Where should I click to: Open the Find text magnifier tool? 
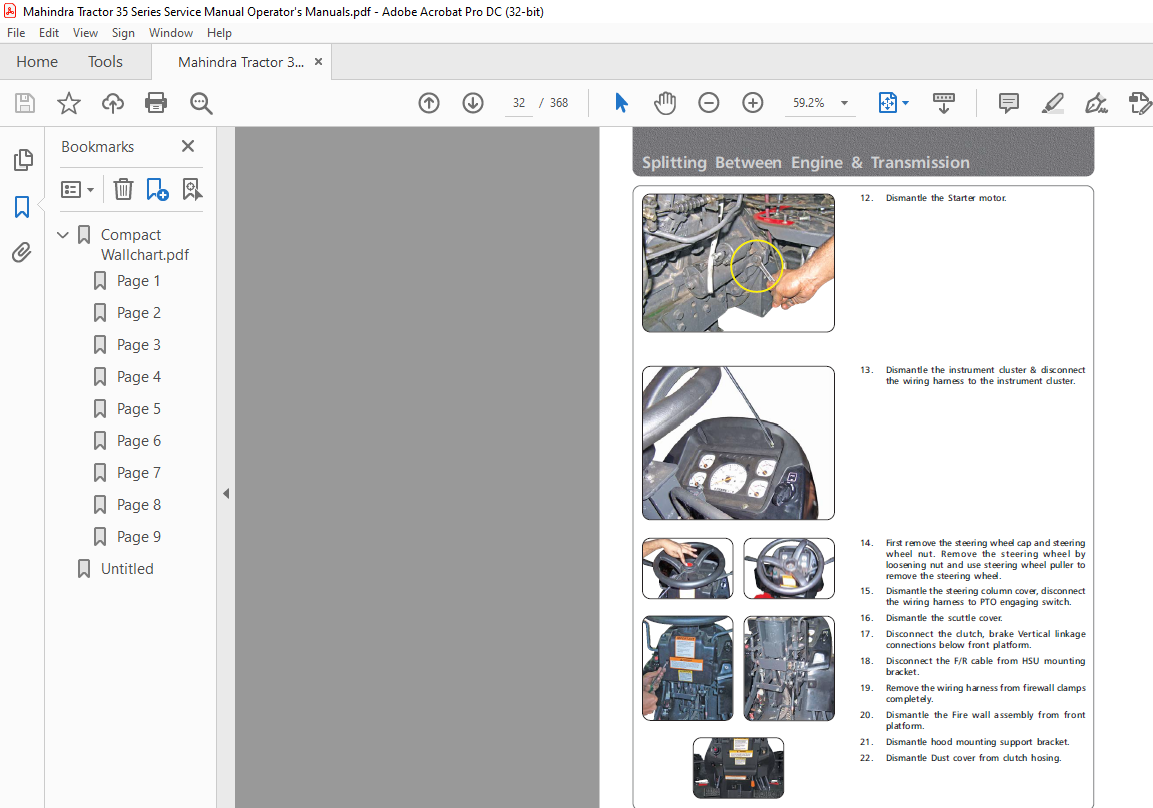pos(201,103)
